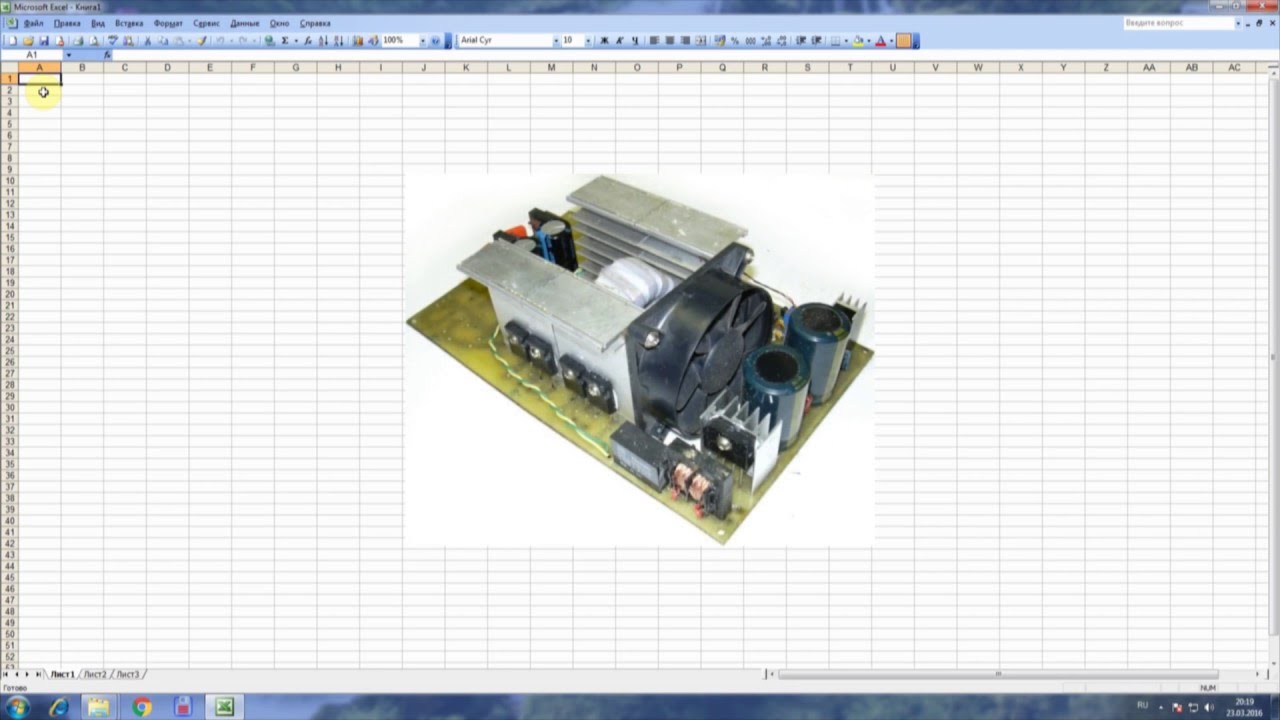Run the spelling check icon
Image resolution: width=1280 pixels, height=720 pixels.
[113, 41]
